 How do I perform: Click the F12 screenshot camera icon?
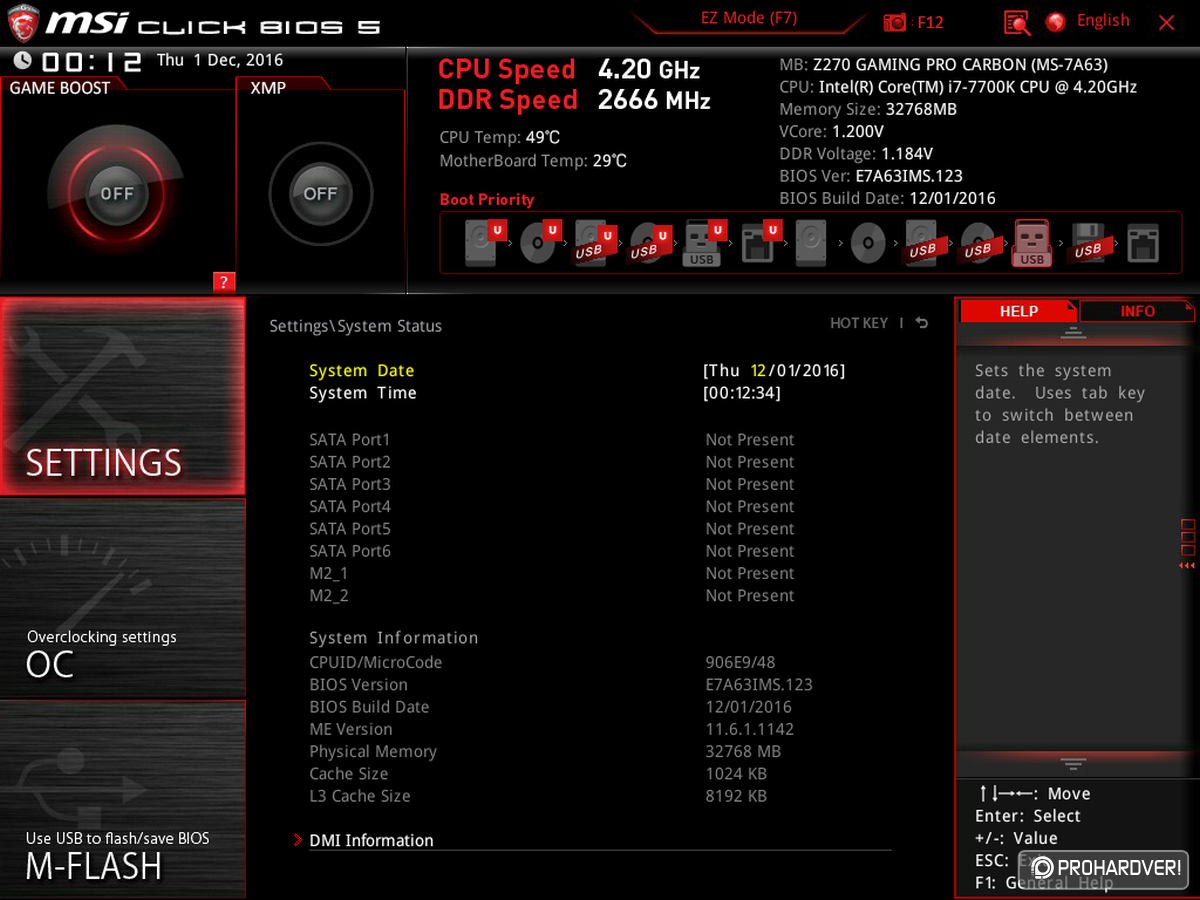(895, 22)
